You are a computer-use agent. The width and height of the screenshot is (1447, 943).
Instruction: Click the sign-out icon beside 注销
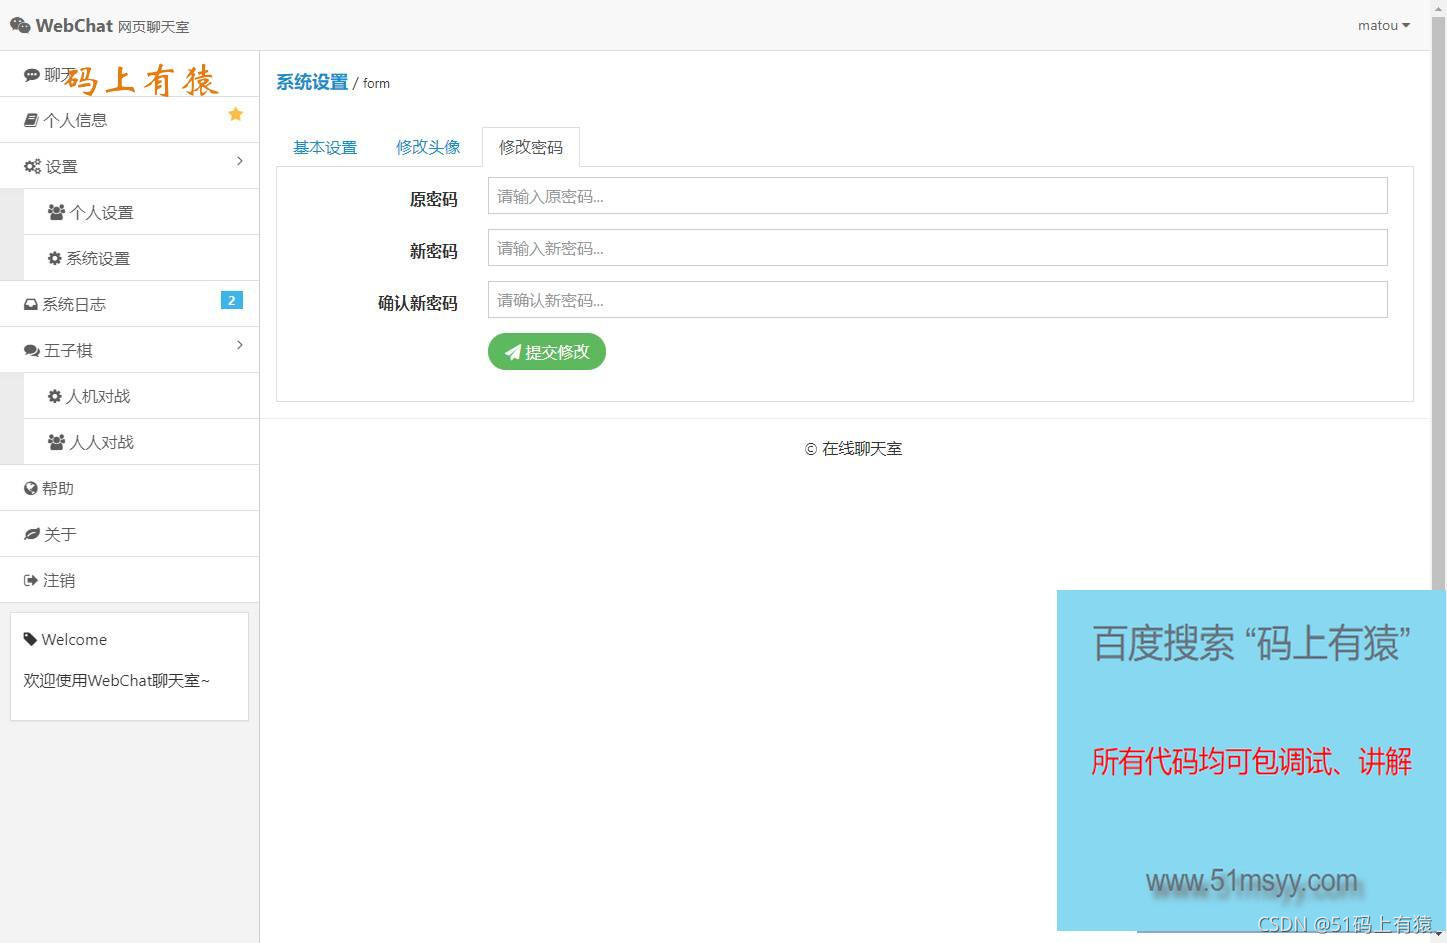(31, 580)
